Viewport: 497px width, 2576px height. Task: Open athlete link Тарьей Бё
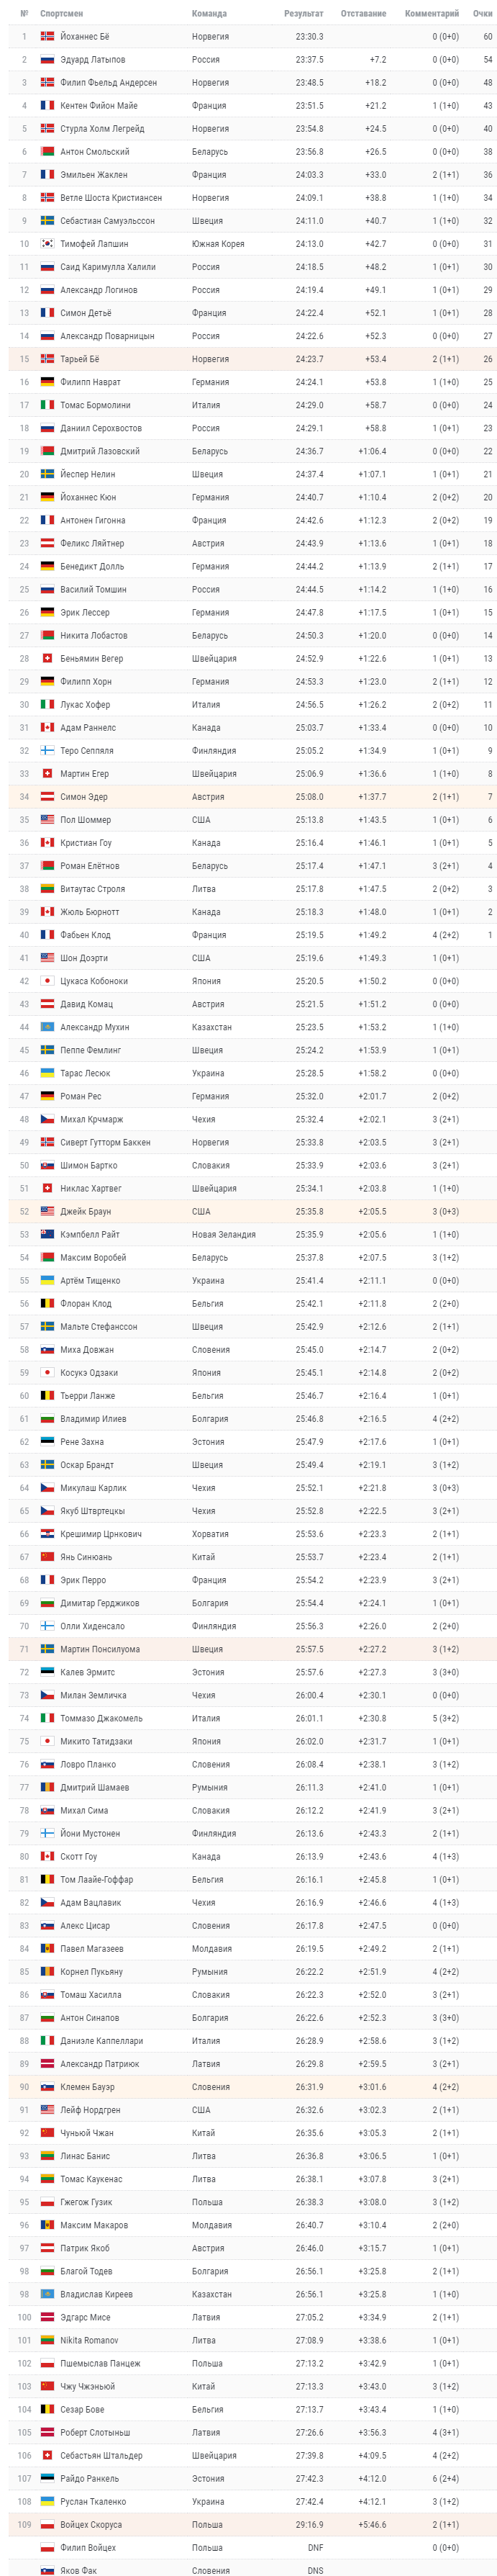(79, 359)
